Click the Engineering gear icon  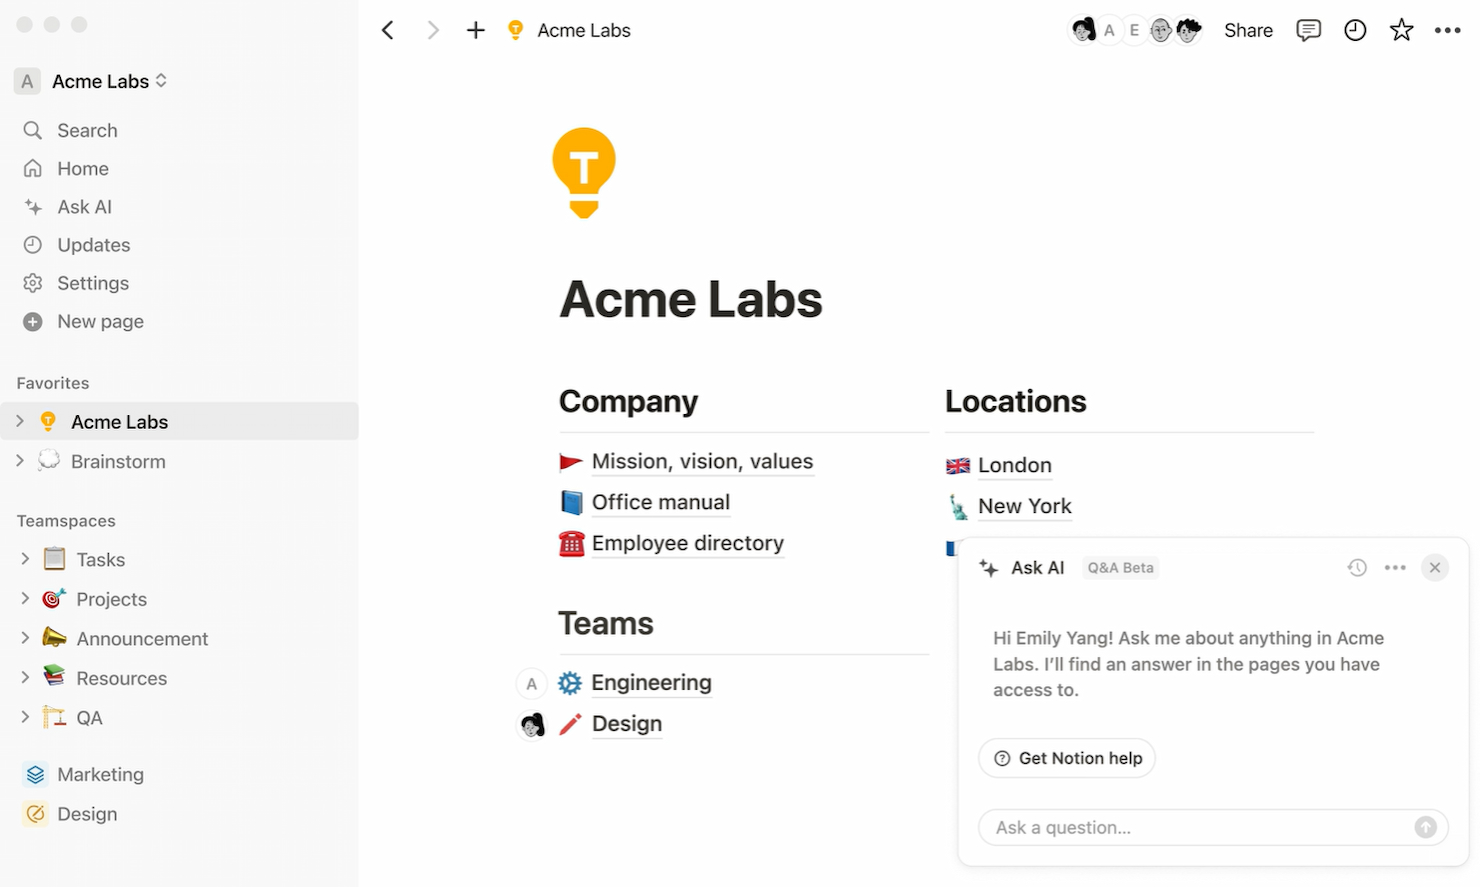570,683
